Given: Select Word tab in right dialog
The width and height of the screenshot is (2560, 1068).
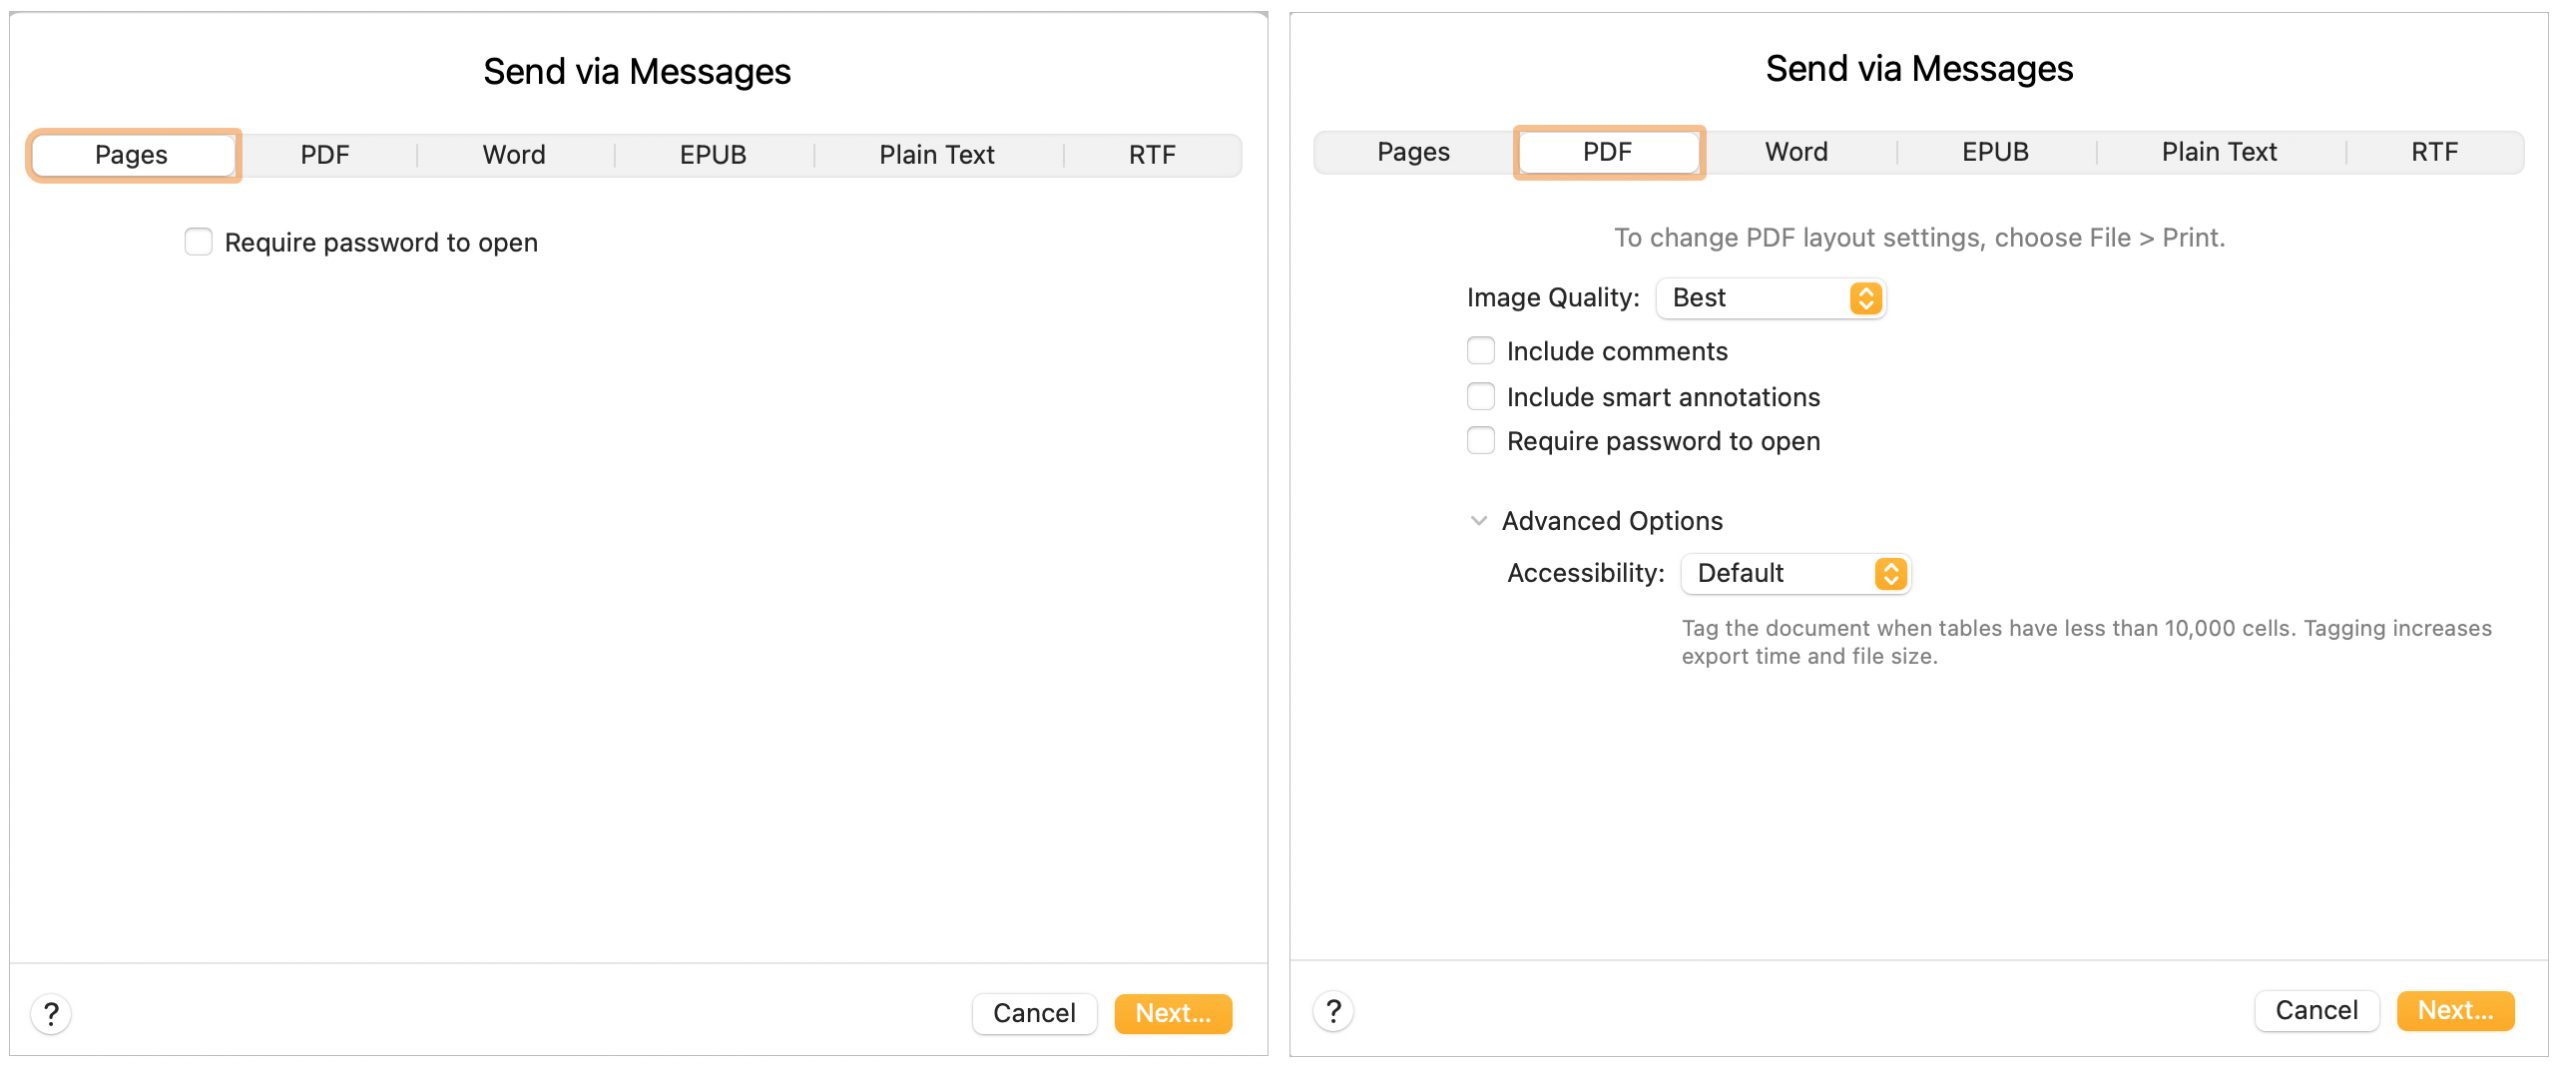Looking at the screenshot, I should pyautogui.click(x=1796, y=152).
